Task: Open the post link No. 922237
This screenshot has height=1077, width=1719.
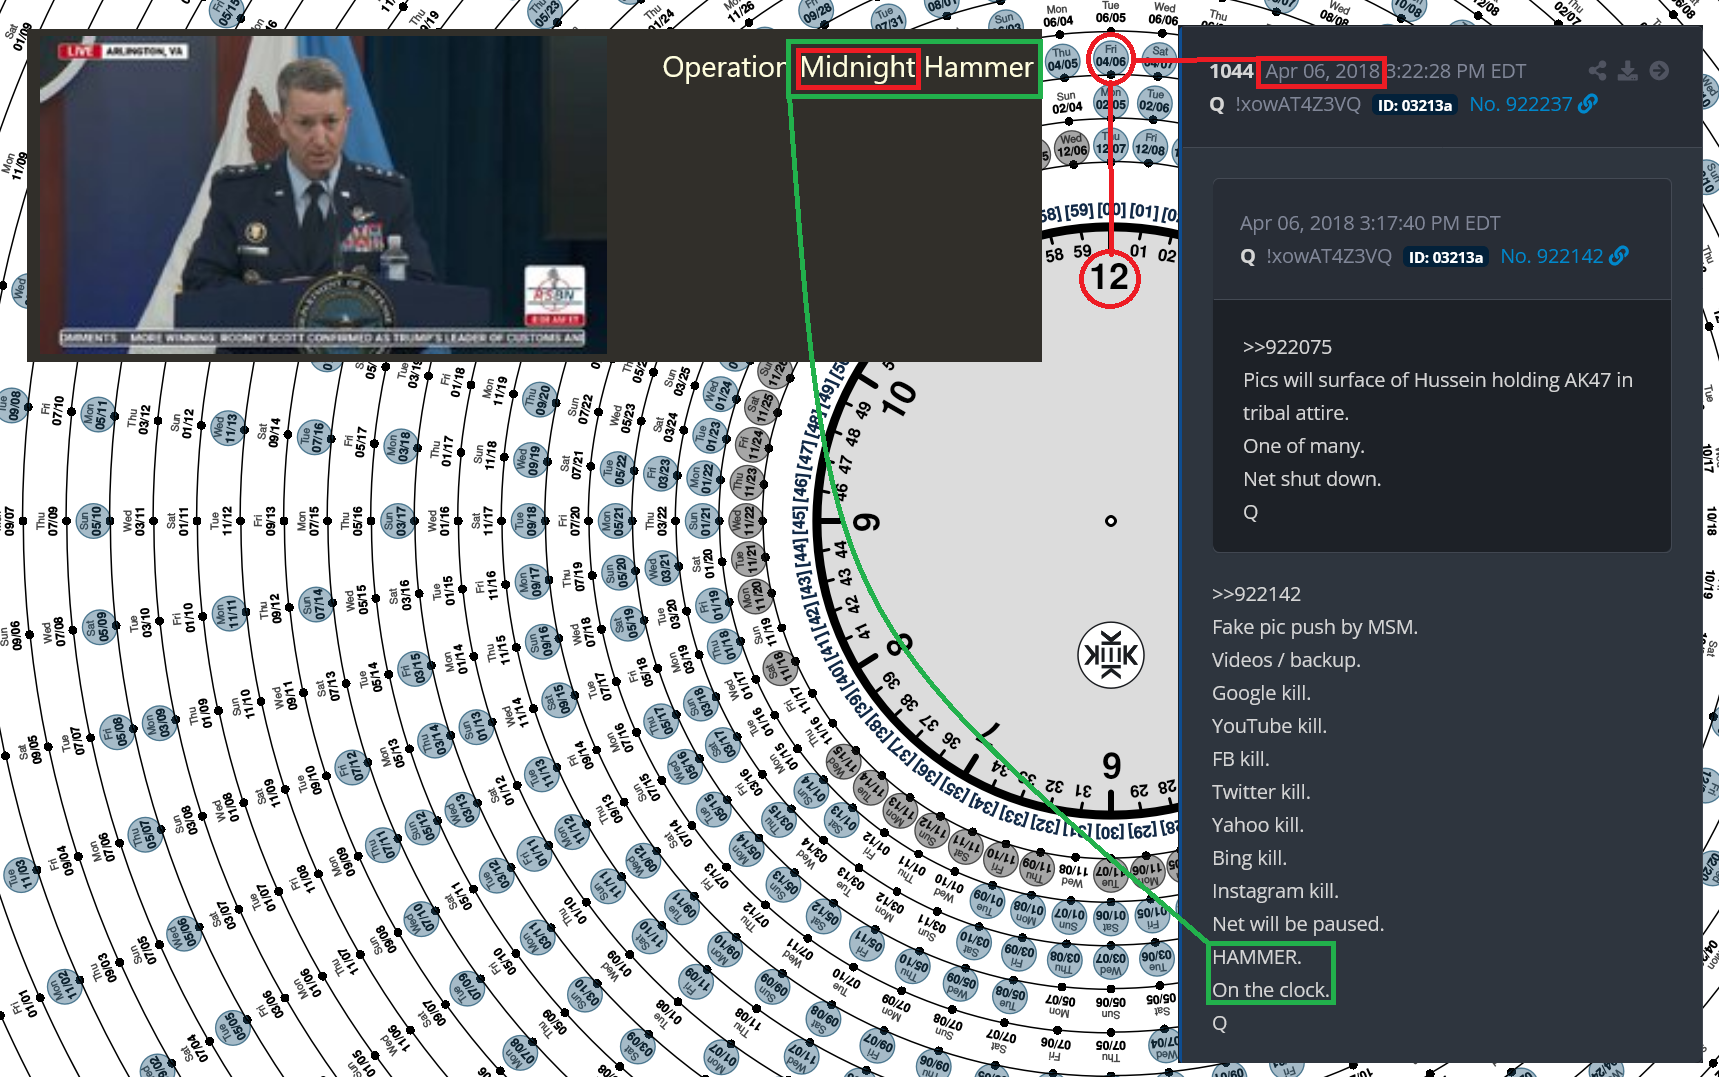Action: coord(1521,104)
